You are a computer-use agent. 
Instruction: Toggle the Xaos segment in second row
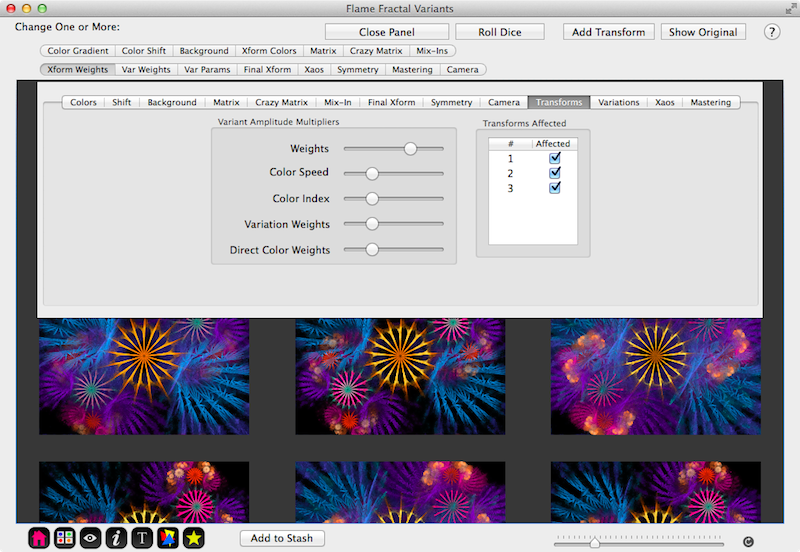click(x=314, y=69)
